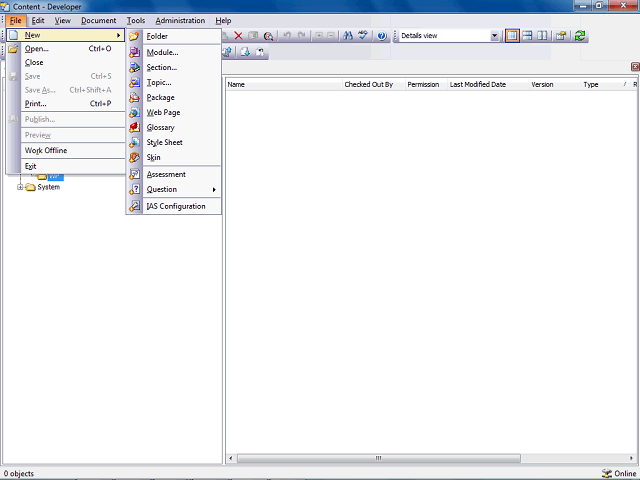Open the Details view dropdown
Viewport: 640px width, 480px height.
(x=494, y=36)
